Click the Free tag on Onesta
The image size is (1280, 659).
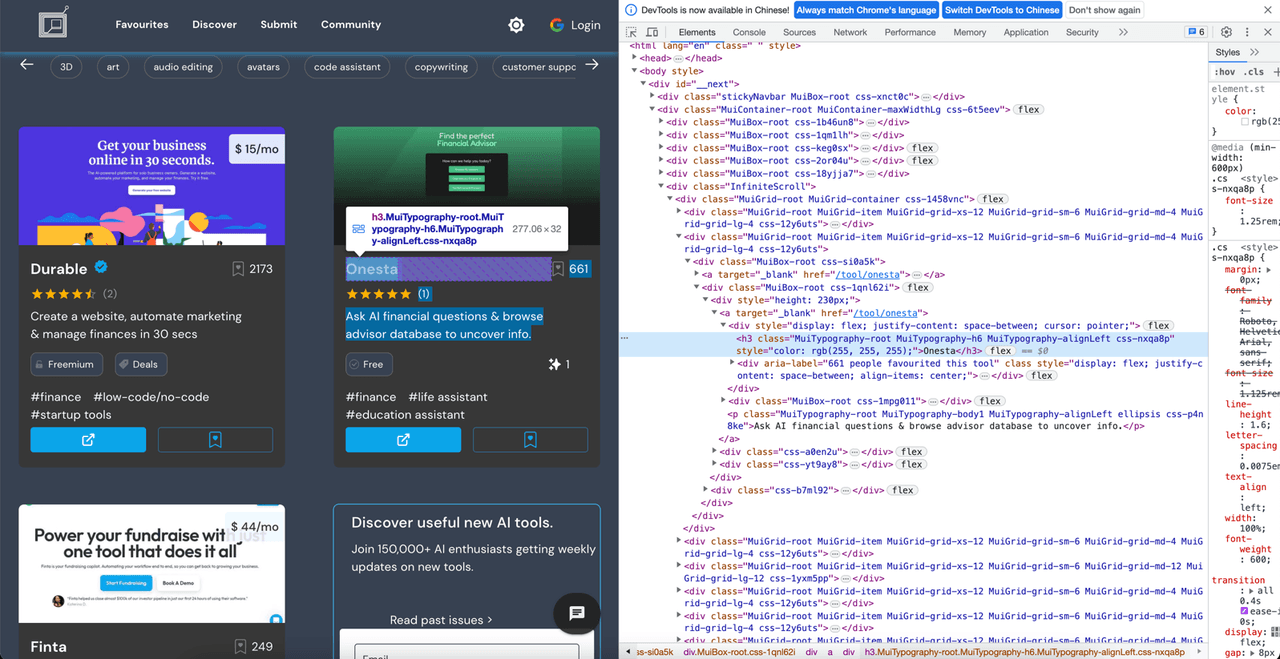(x=369, y=364)
